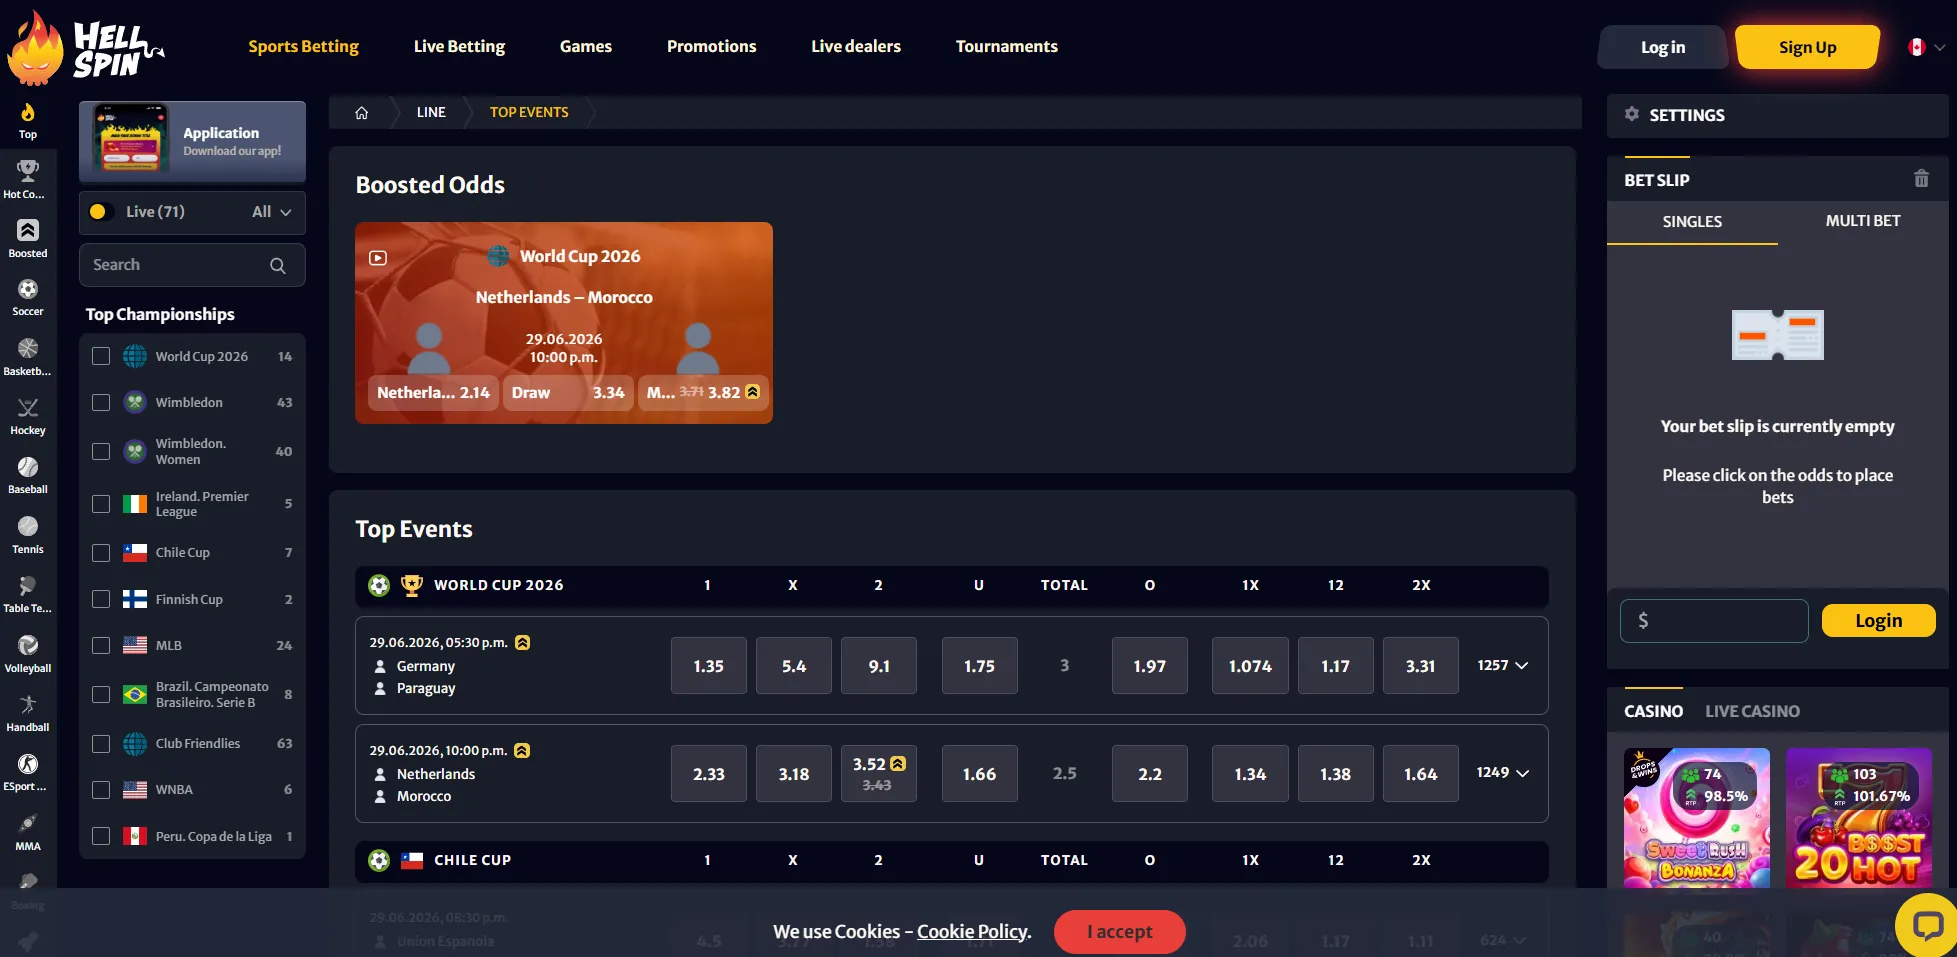
Task: Check the World Cup 2026 championship box
Action: [x=101, y=356]
